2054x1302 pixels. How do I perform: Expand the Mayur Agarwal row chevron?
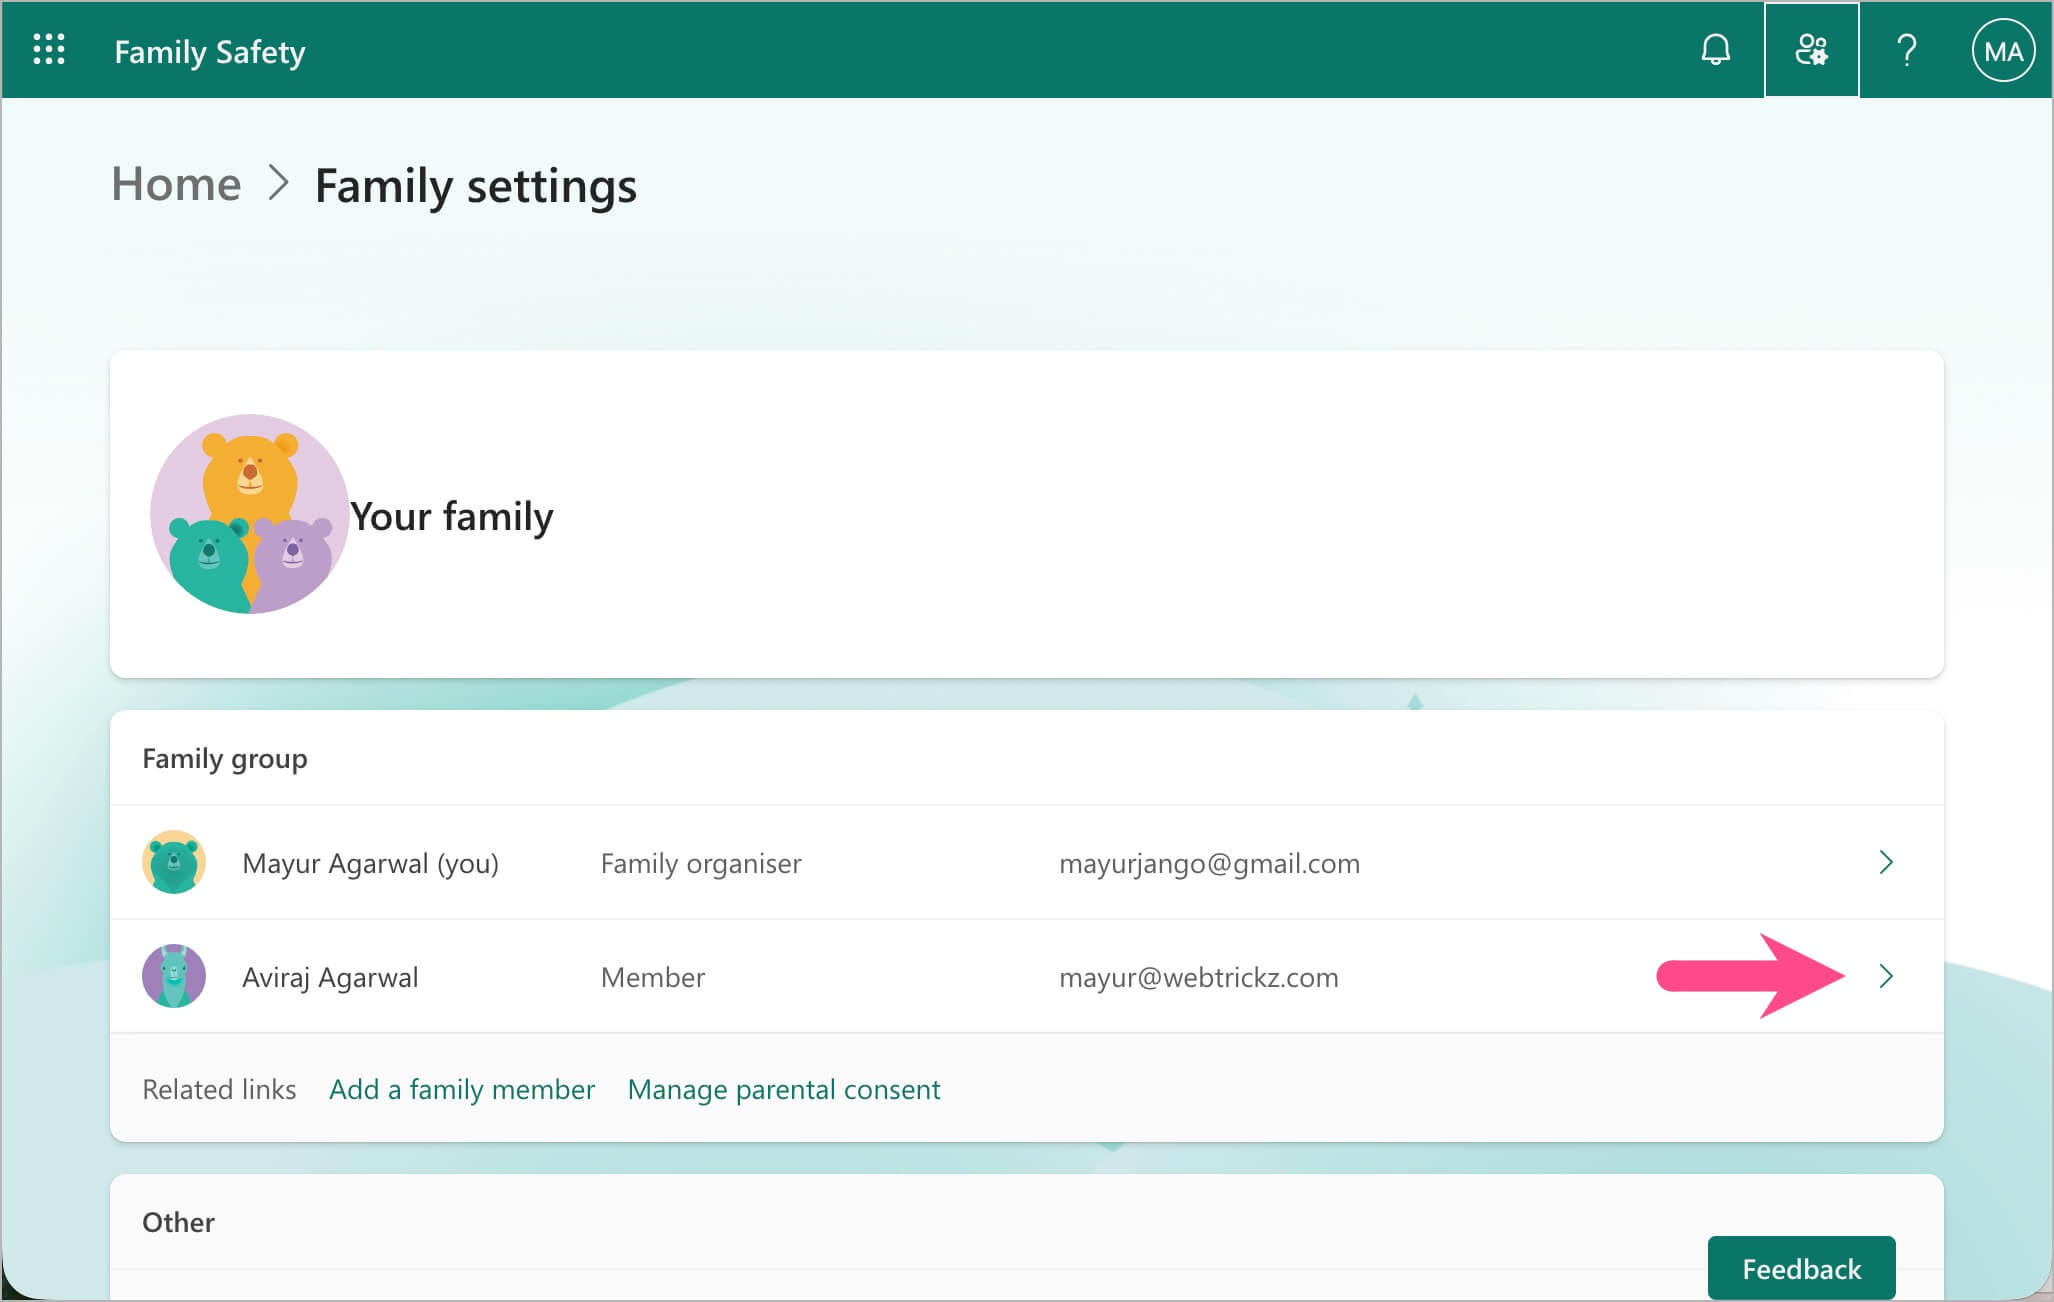[1886, 862]
